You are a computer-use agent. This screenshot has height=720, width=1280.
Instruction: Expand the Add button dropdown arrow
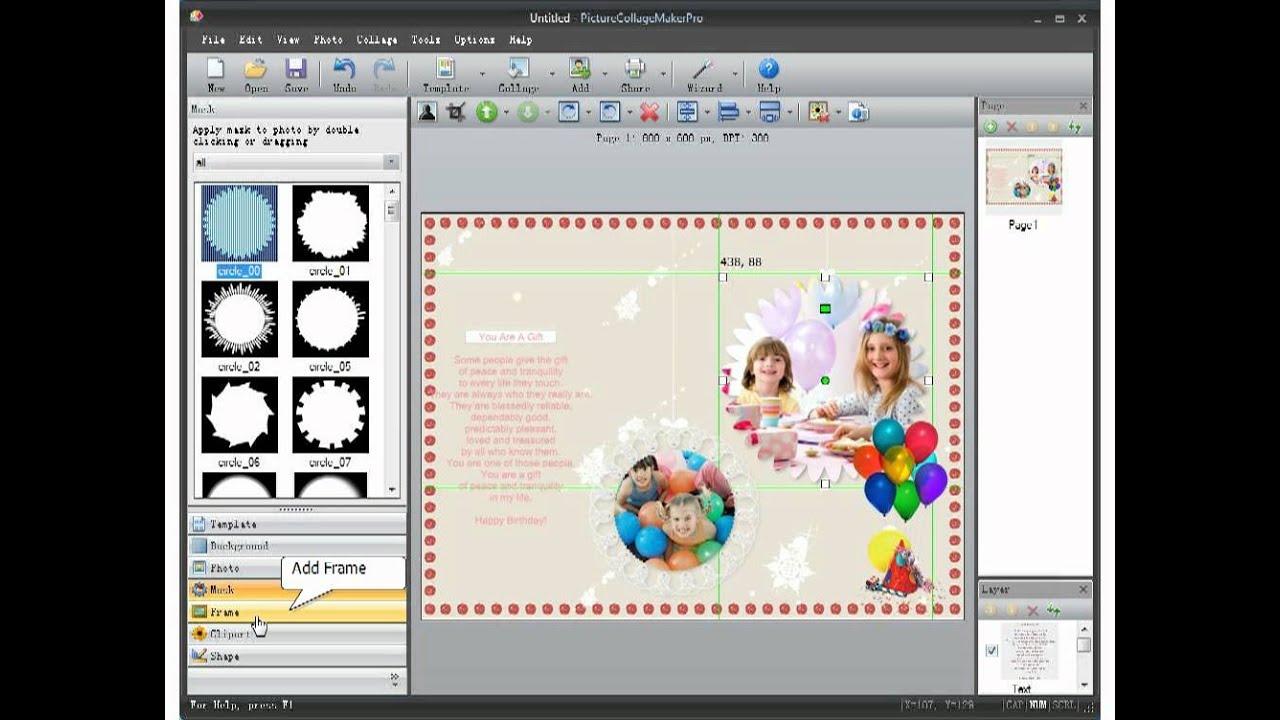604,74
